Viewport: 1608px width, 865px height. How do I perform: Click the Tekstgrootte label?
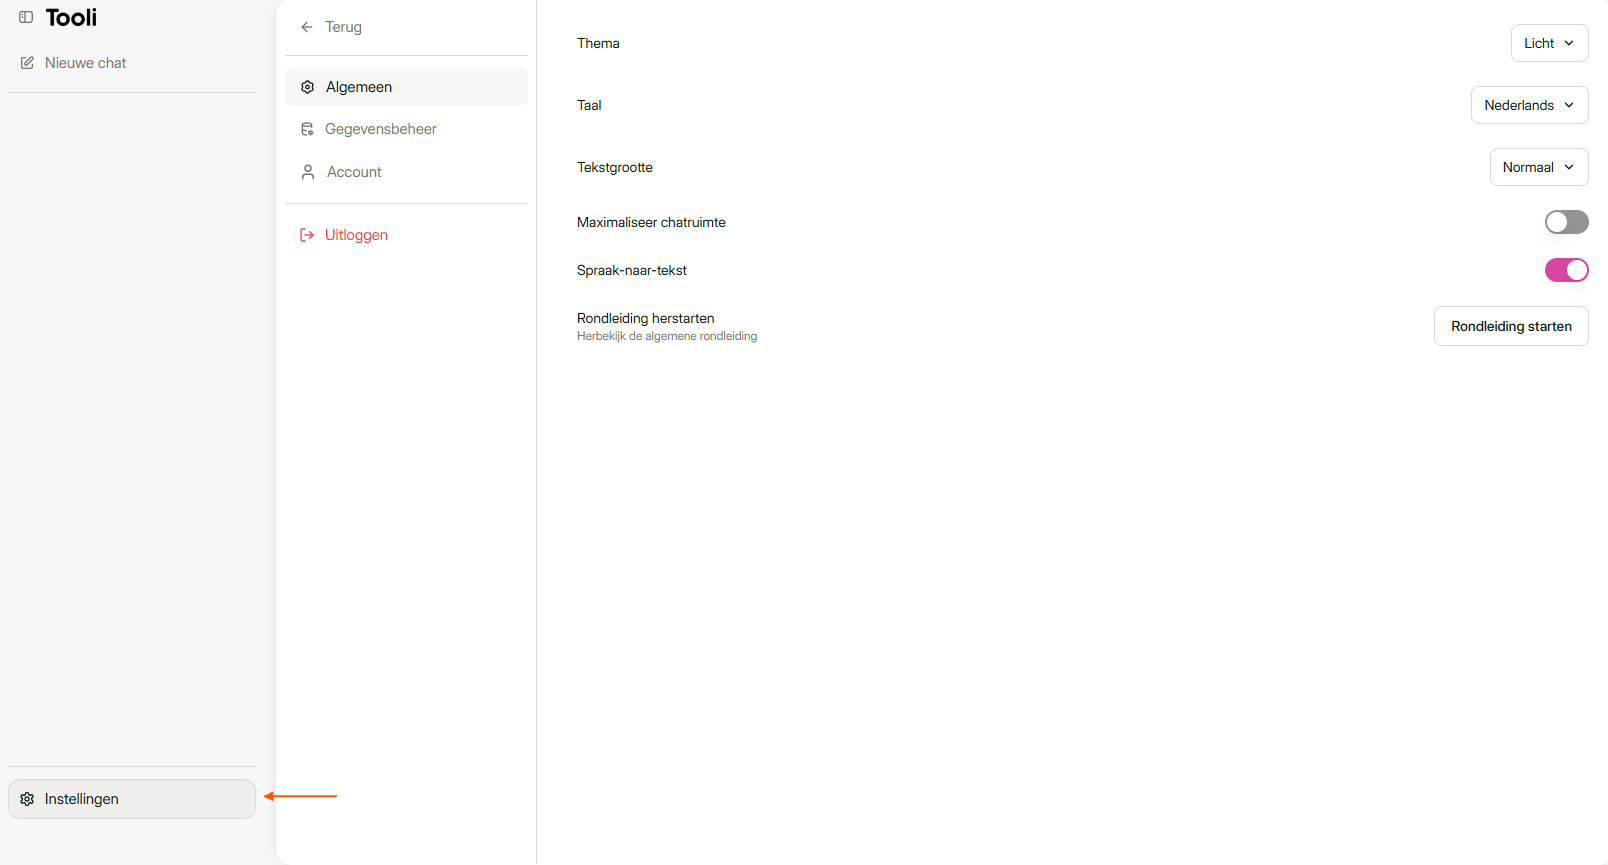tap(615, 167)
